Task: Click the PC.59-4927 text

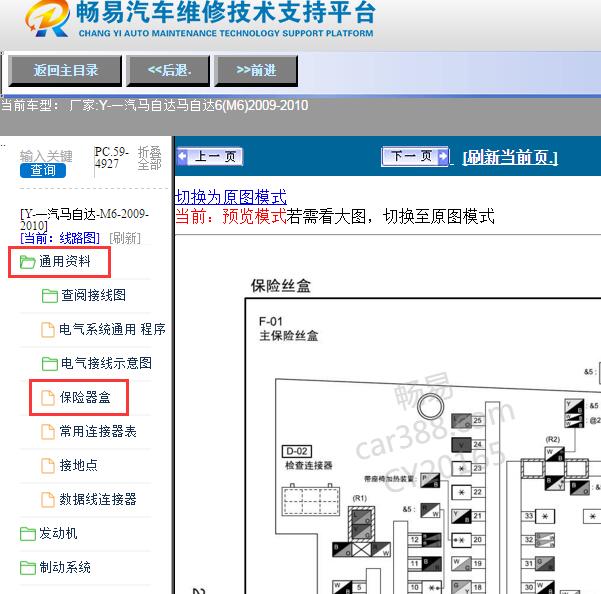Action: tap(111, 158)
